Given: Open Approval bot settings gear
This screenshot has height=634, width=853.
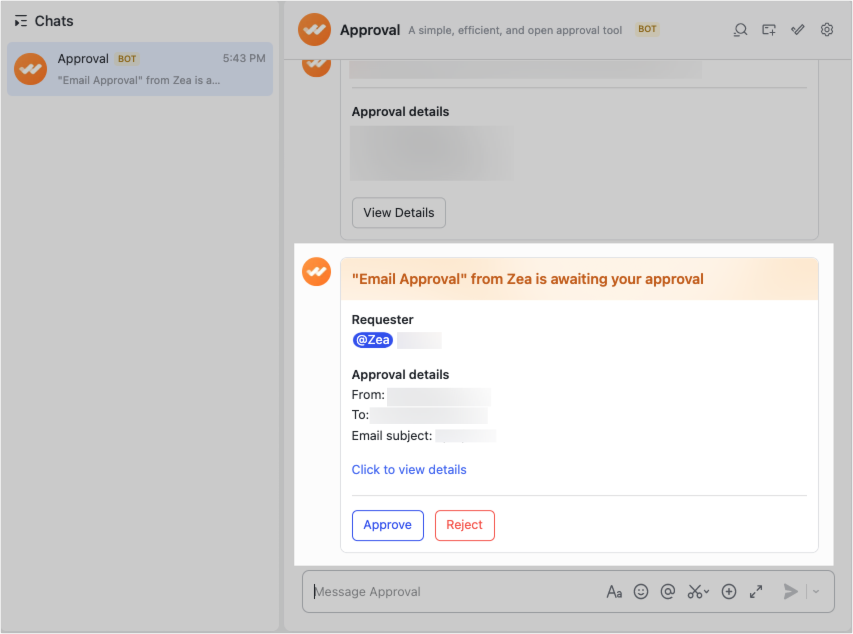Looking at the screenshot, I should pos(826,29).
